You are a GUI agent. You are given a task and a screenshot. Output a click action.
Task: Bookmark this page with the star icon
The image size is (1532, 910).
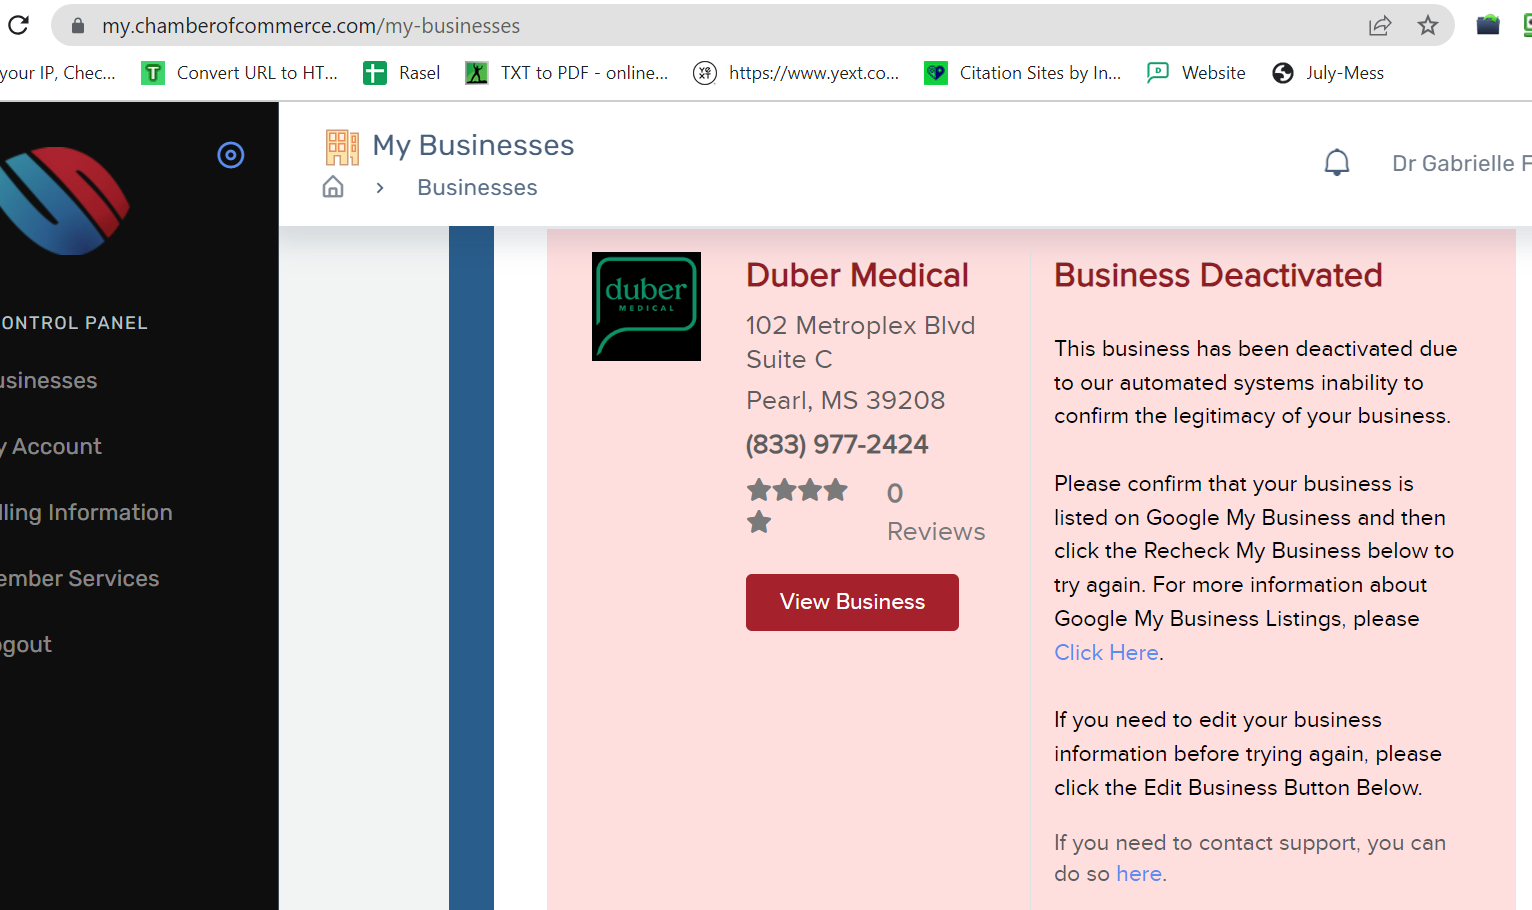click(1428, 26)
